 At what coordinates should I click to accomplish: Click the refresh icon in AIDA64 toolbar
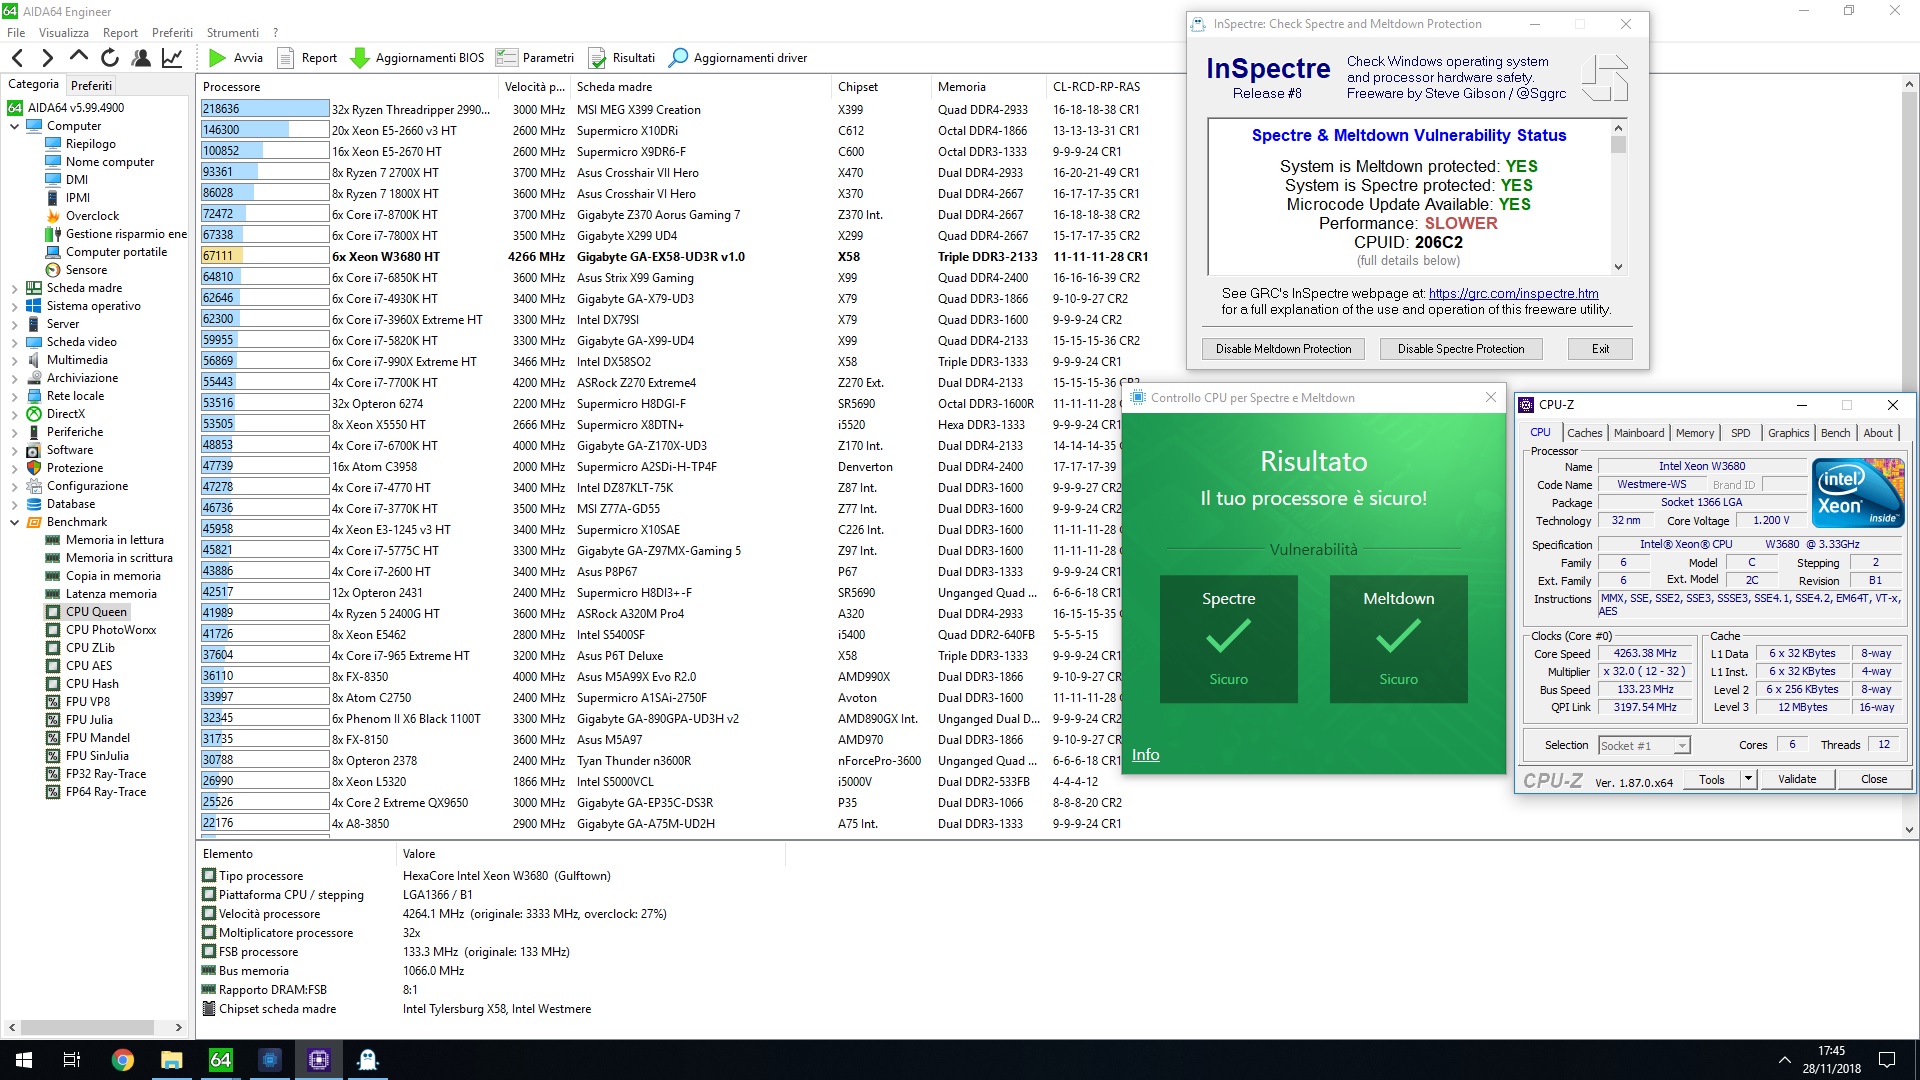(x=110, y=58)
